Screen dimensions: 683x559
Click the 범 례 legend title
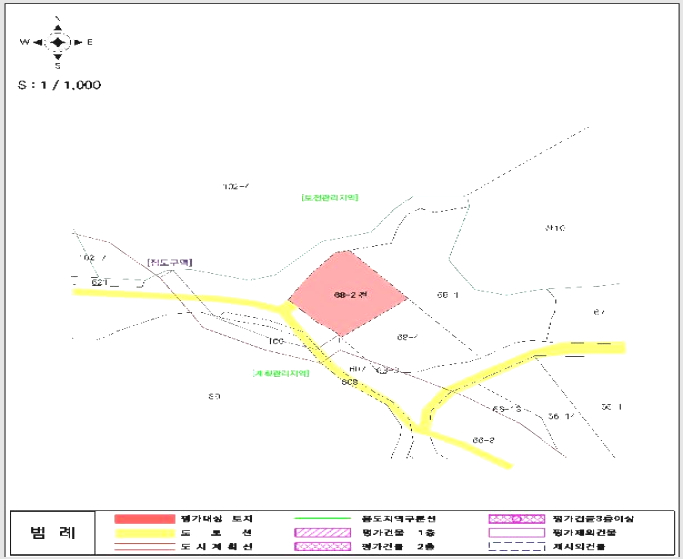(53, 532)
